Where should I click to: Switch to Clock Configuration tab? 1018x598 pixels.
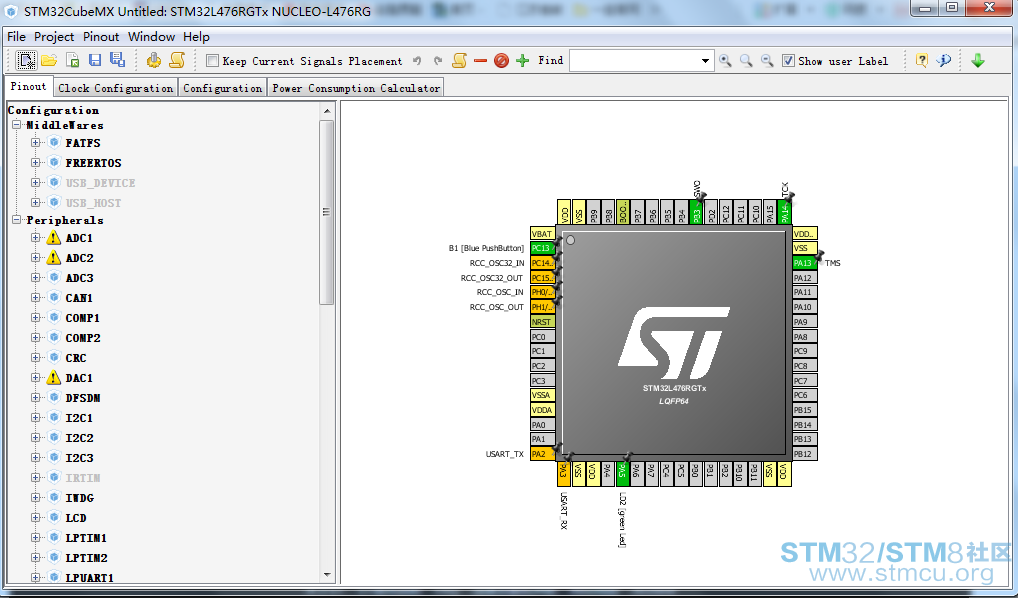pos(116,88)
